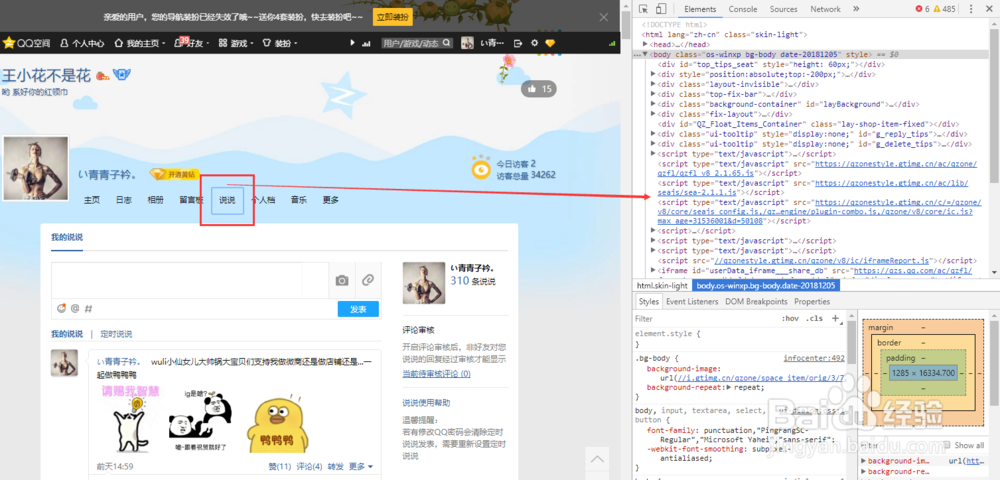Viewport: 1000px width, 480px height.
Task: Click the 开通黄钻 badge button
Action: coord(174,174)
